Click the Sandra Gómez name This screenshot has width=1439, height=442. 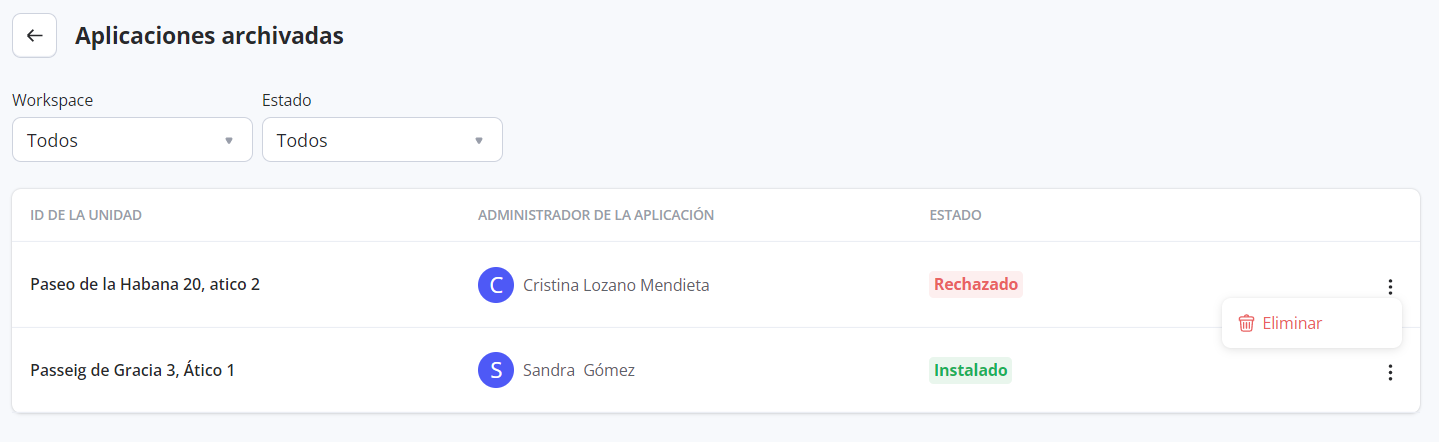point(579,371)
